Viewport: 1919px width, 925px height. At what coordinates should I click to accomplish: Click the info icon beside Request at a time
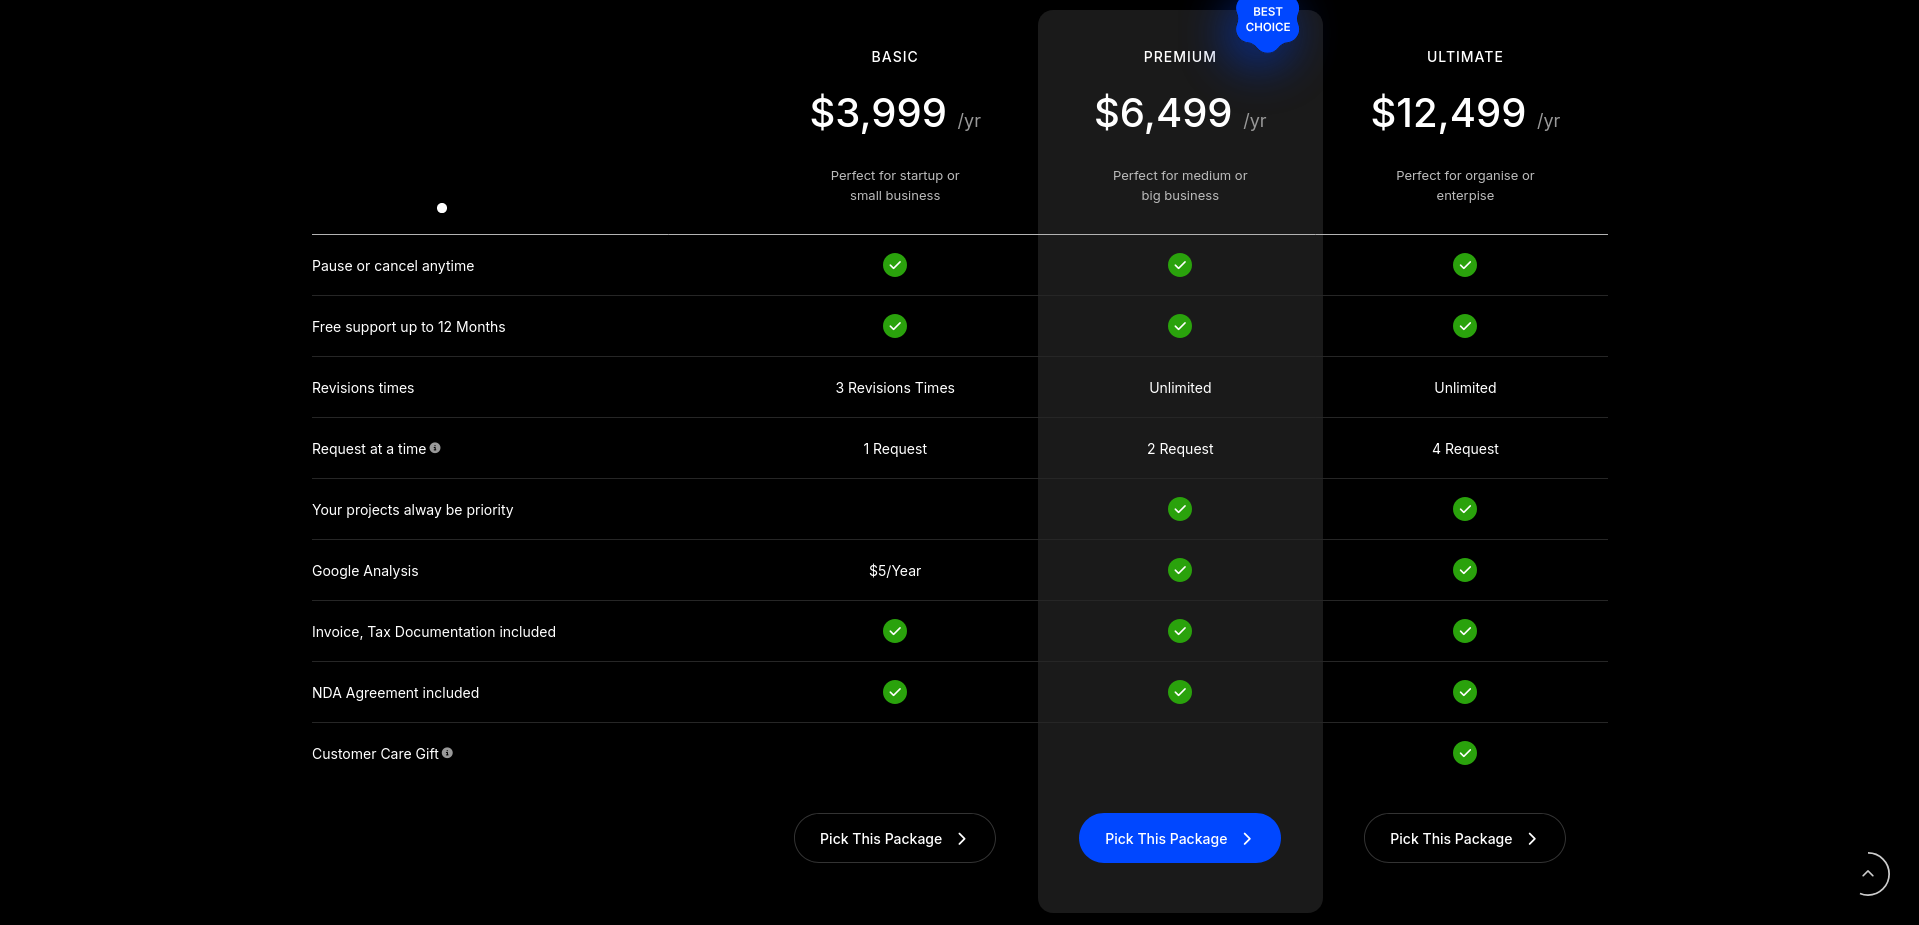coord(435,448)
